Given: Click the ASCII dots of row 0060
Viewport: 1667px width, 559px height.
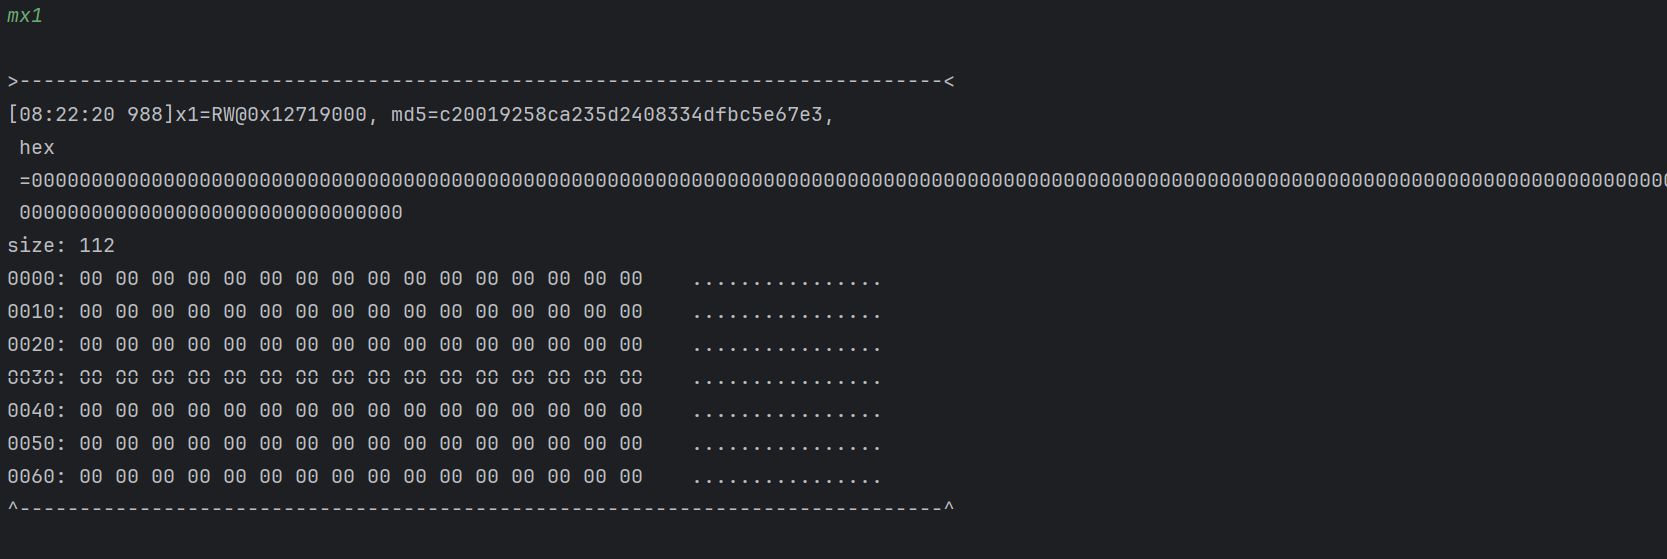Looking at the screenshot, I should click(x=786, y=479).
